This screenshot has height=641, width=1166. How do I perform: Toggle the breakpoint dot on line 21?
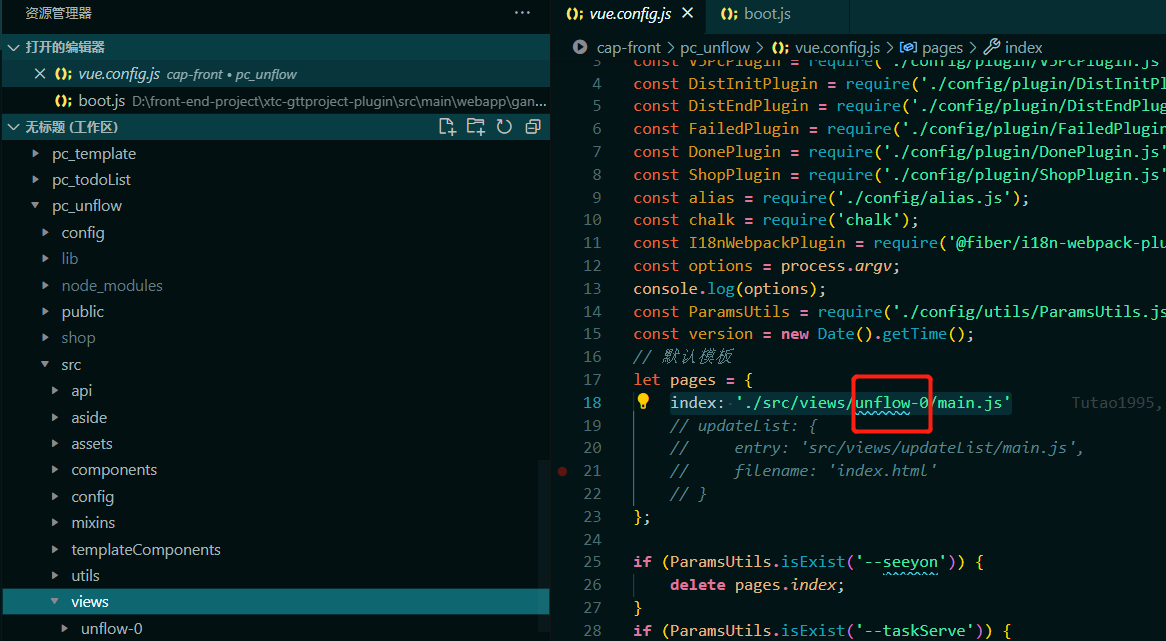[563, 471]
